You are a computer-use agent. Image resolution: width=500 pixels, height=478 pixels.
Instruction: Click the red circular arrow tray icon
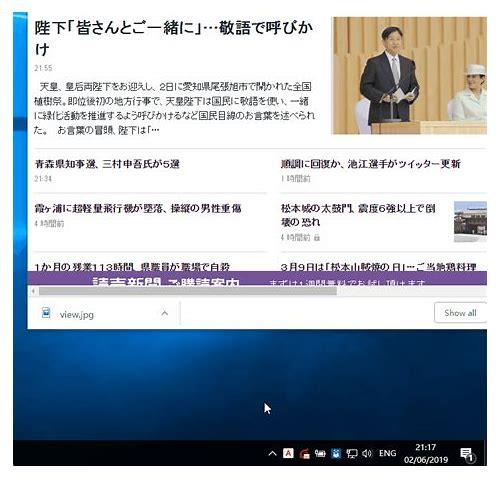[304, 454]
